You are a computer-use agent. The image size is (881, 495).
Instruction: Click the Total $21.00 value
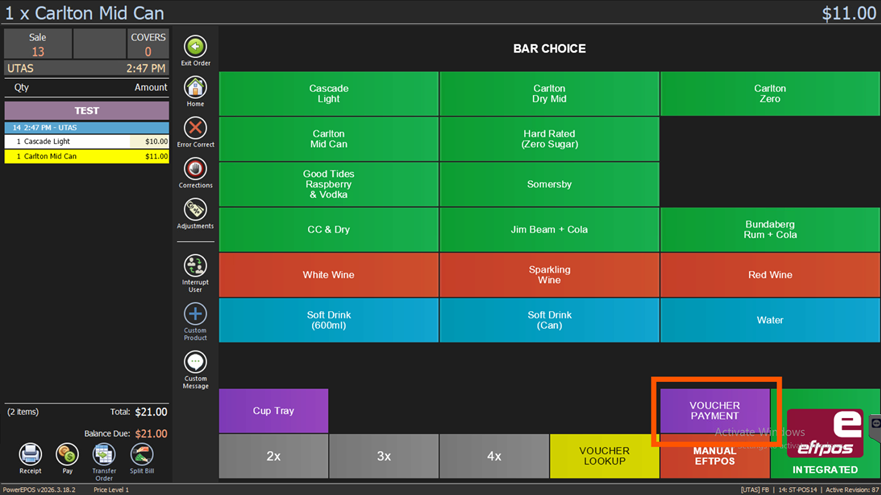tap(151, 412)
